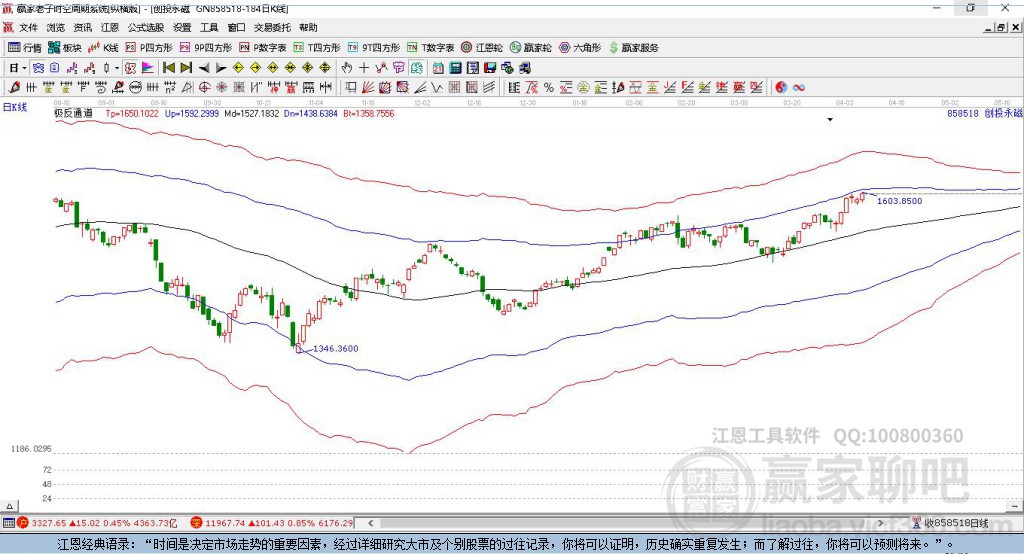The image size is (1024, 554).
Task: Select the hand pan tool
Action: tap(347, 68)
